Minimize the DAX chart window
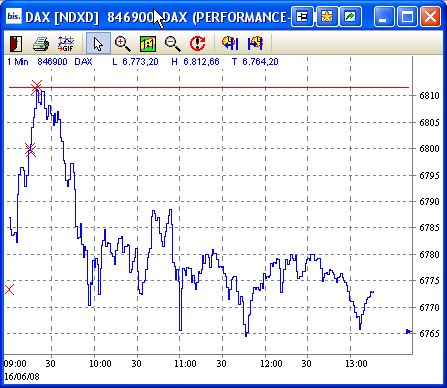 pyautogui.click(x=384, y=16)
